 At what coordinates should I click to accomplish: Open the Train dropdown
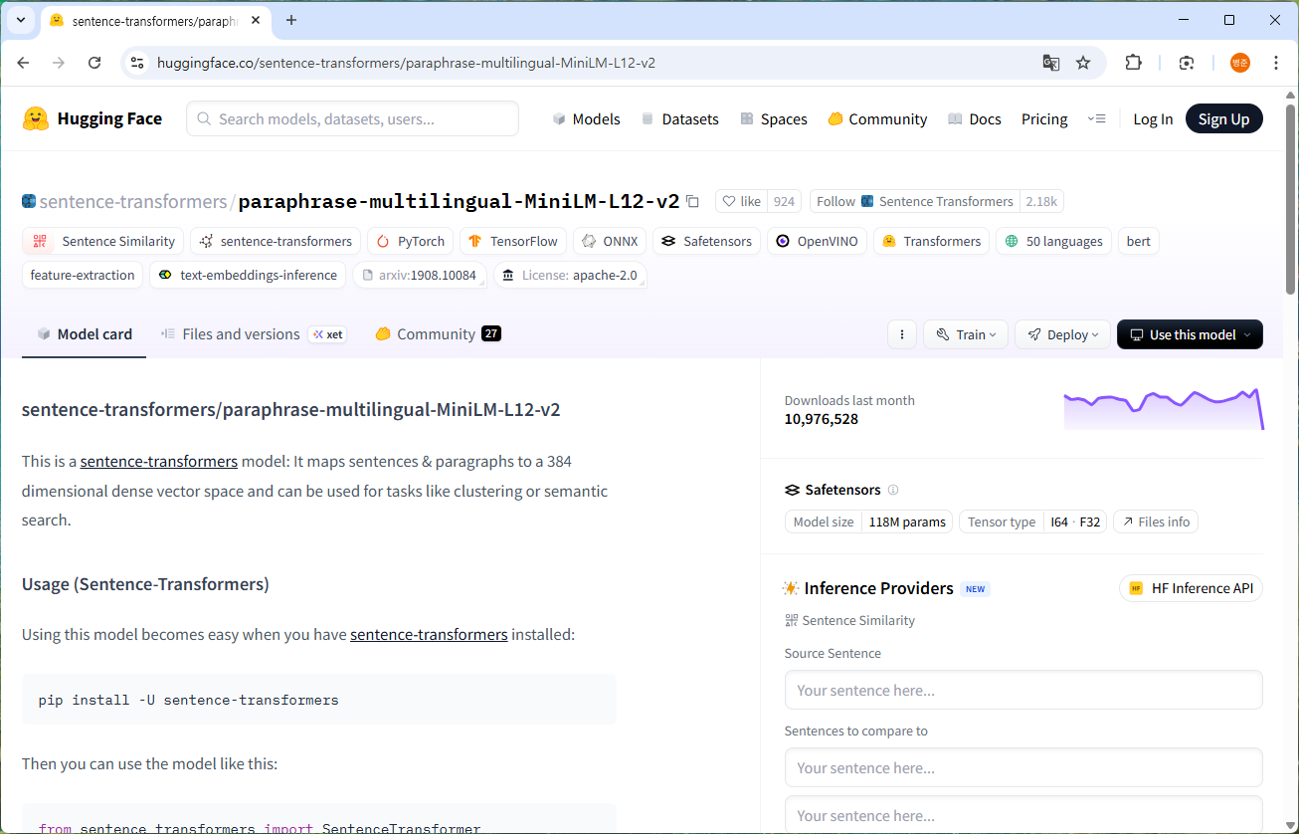966,335
